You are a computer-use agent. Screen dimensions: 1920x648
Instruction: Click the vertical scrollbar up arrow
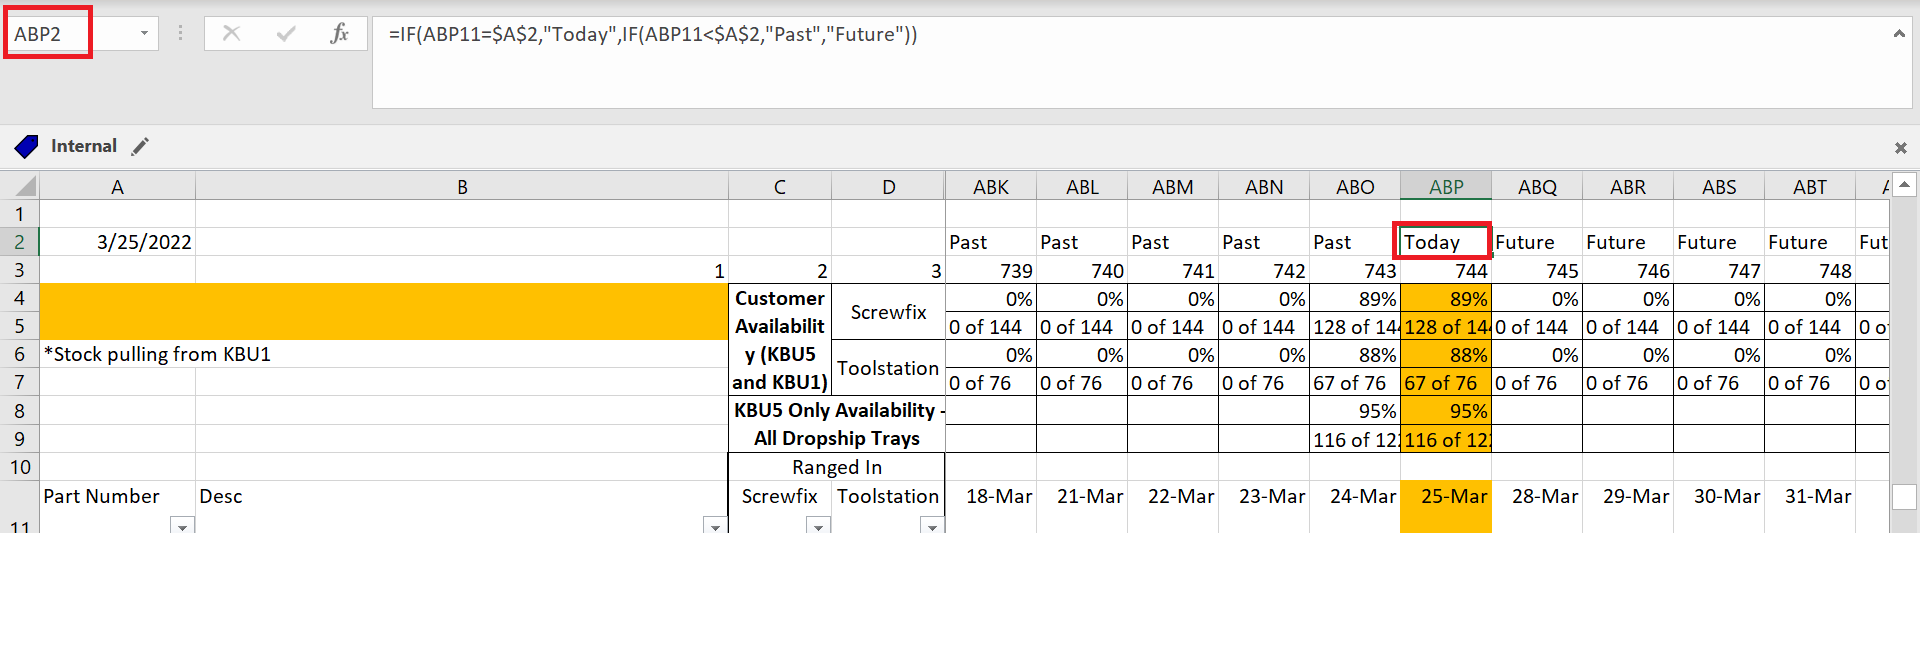[1904, 185]
